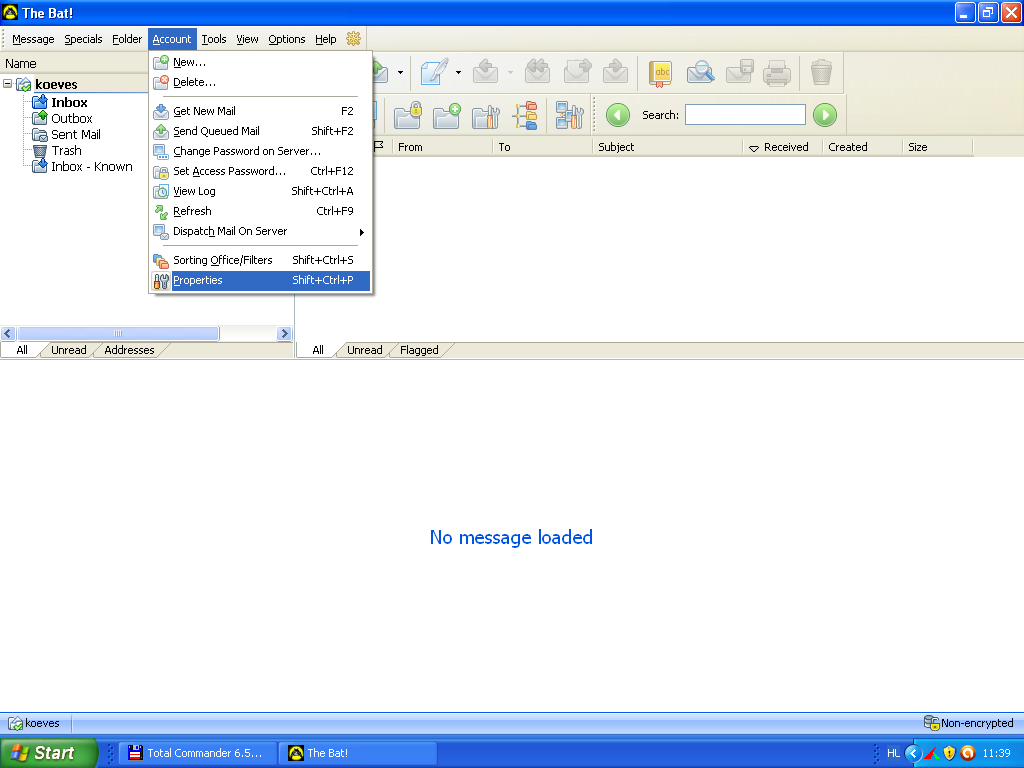Choose New... in the Account menu

[x=261, y=63]
